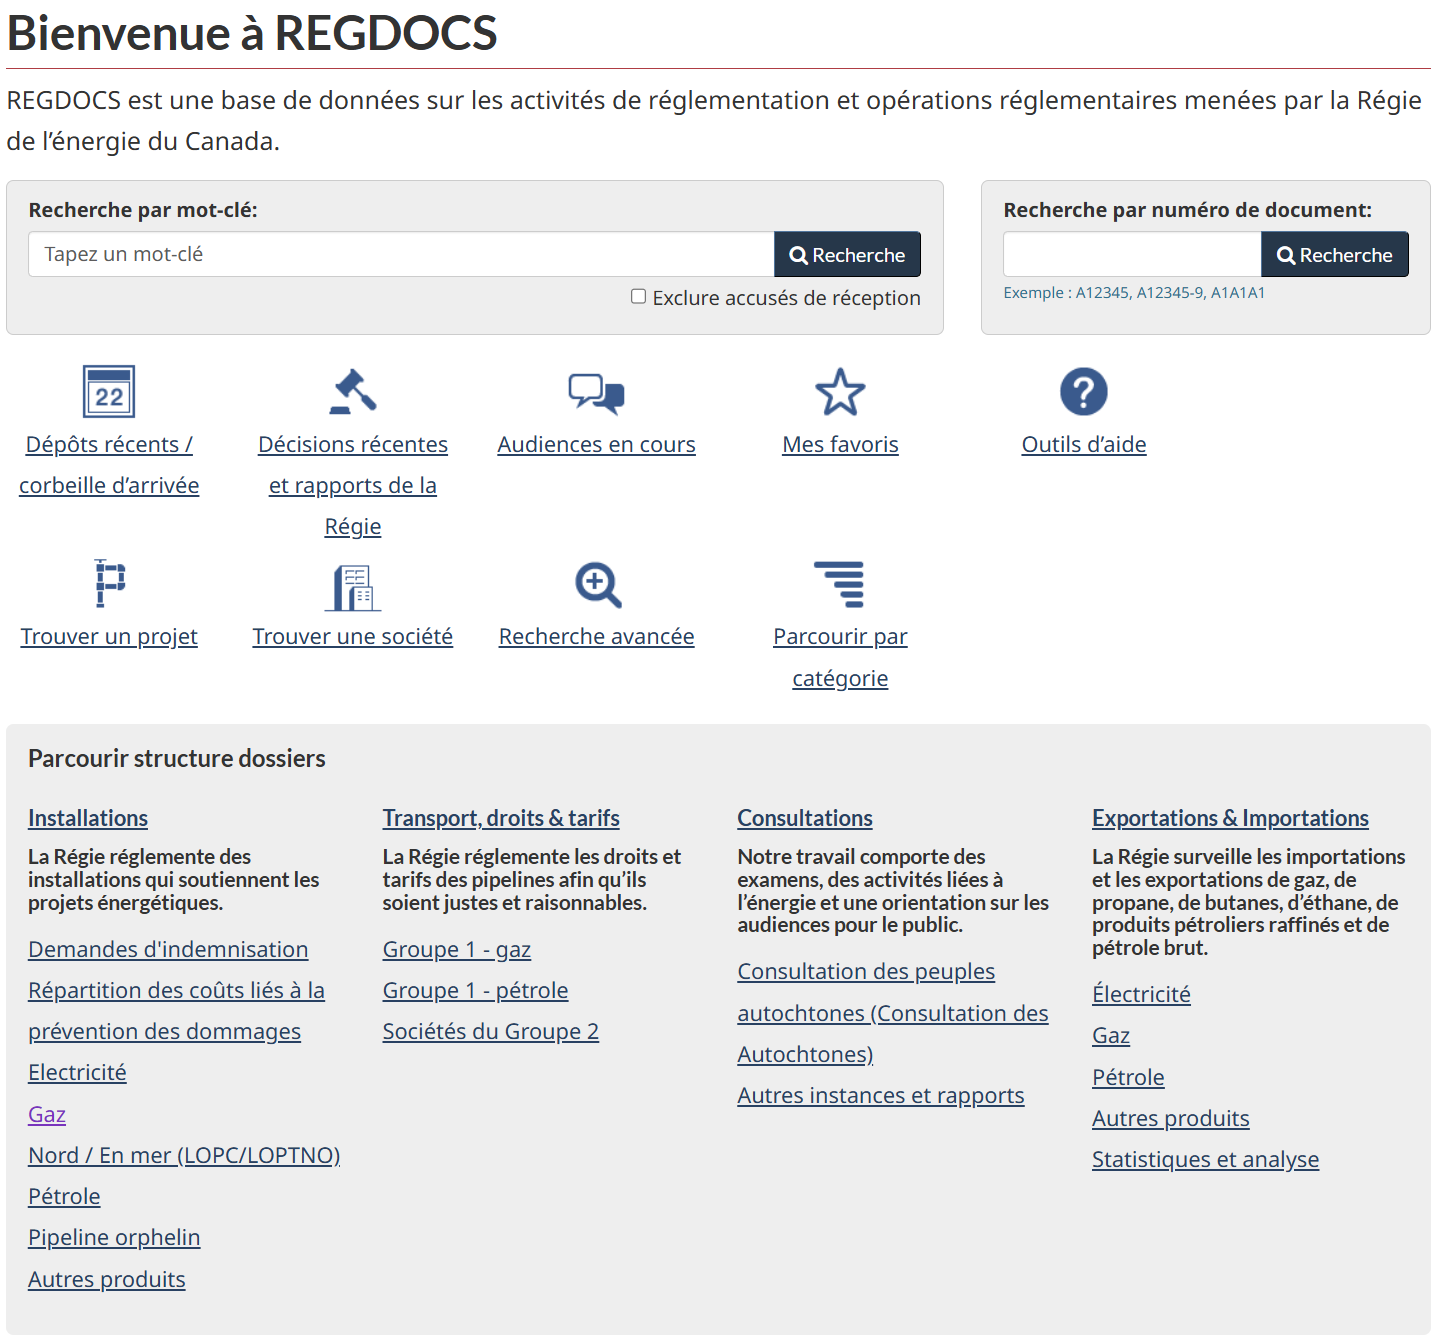
Task: Open the Mes favoris link
Action: tap(840, 444)
